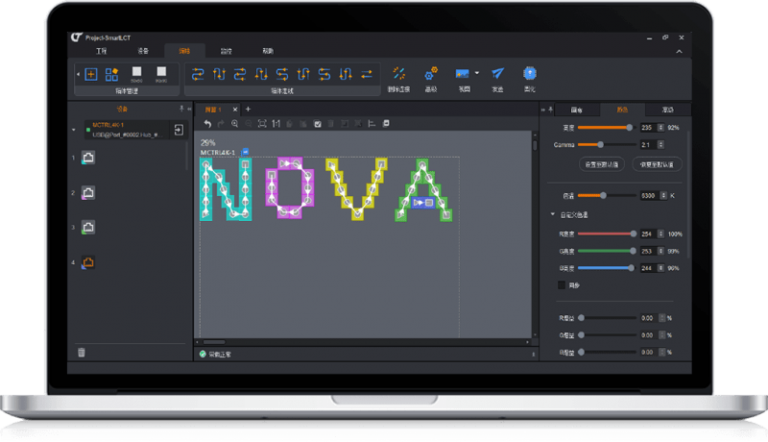The width and height of the screenshot is (768, 442).
Task: Click the add screen icon in the toolbar
Action: pyautogui.click(x=91, y=73)
